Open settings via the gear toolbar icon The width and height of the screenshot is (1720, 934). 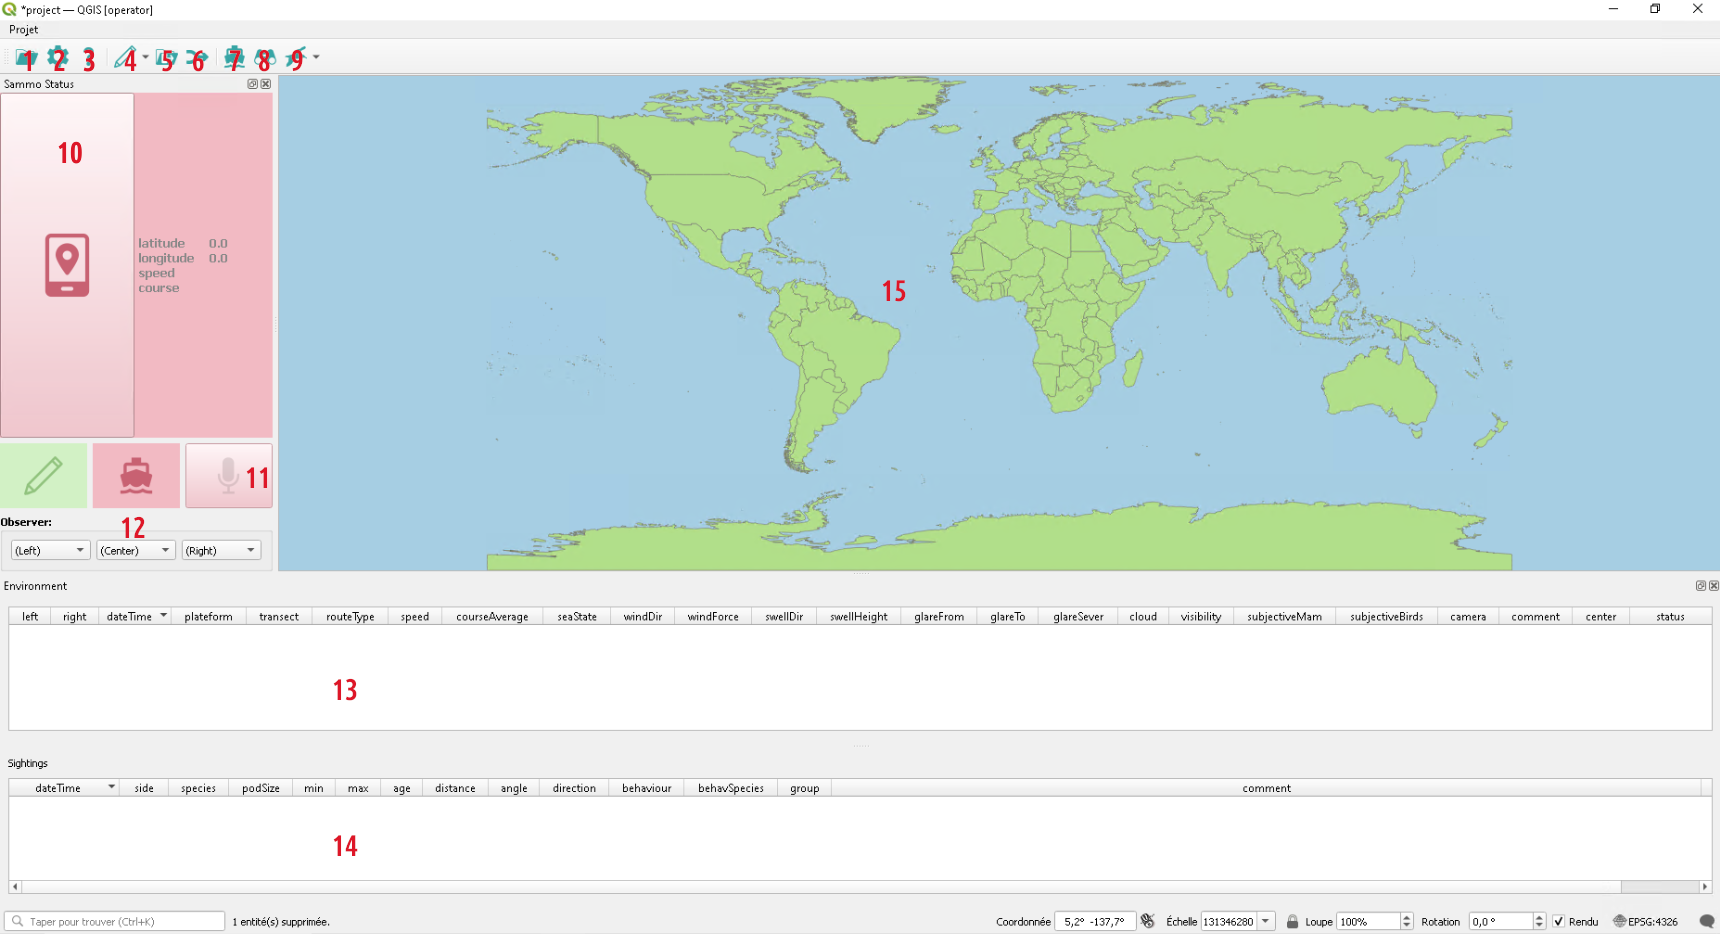pos(57,58)
